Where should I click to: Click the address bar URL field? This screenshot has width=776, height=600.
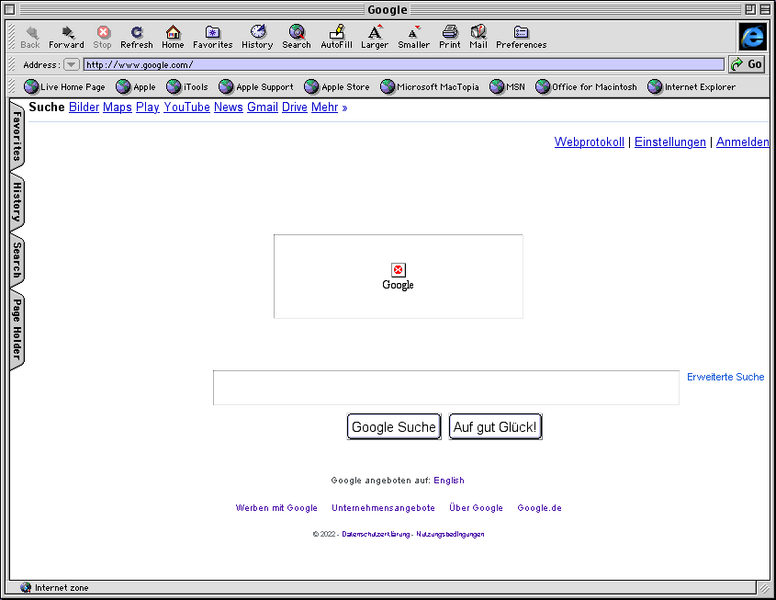[403, 65]
